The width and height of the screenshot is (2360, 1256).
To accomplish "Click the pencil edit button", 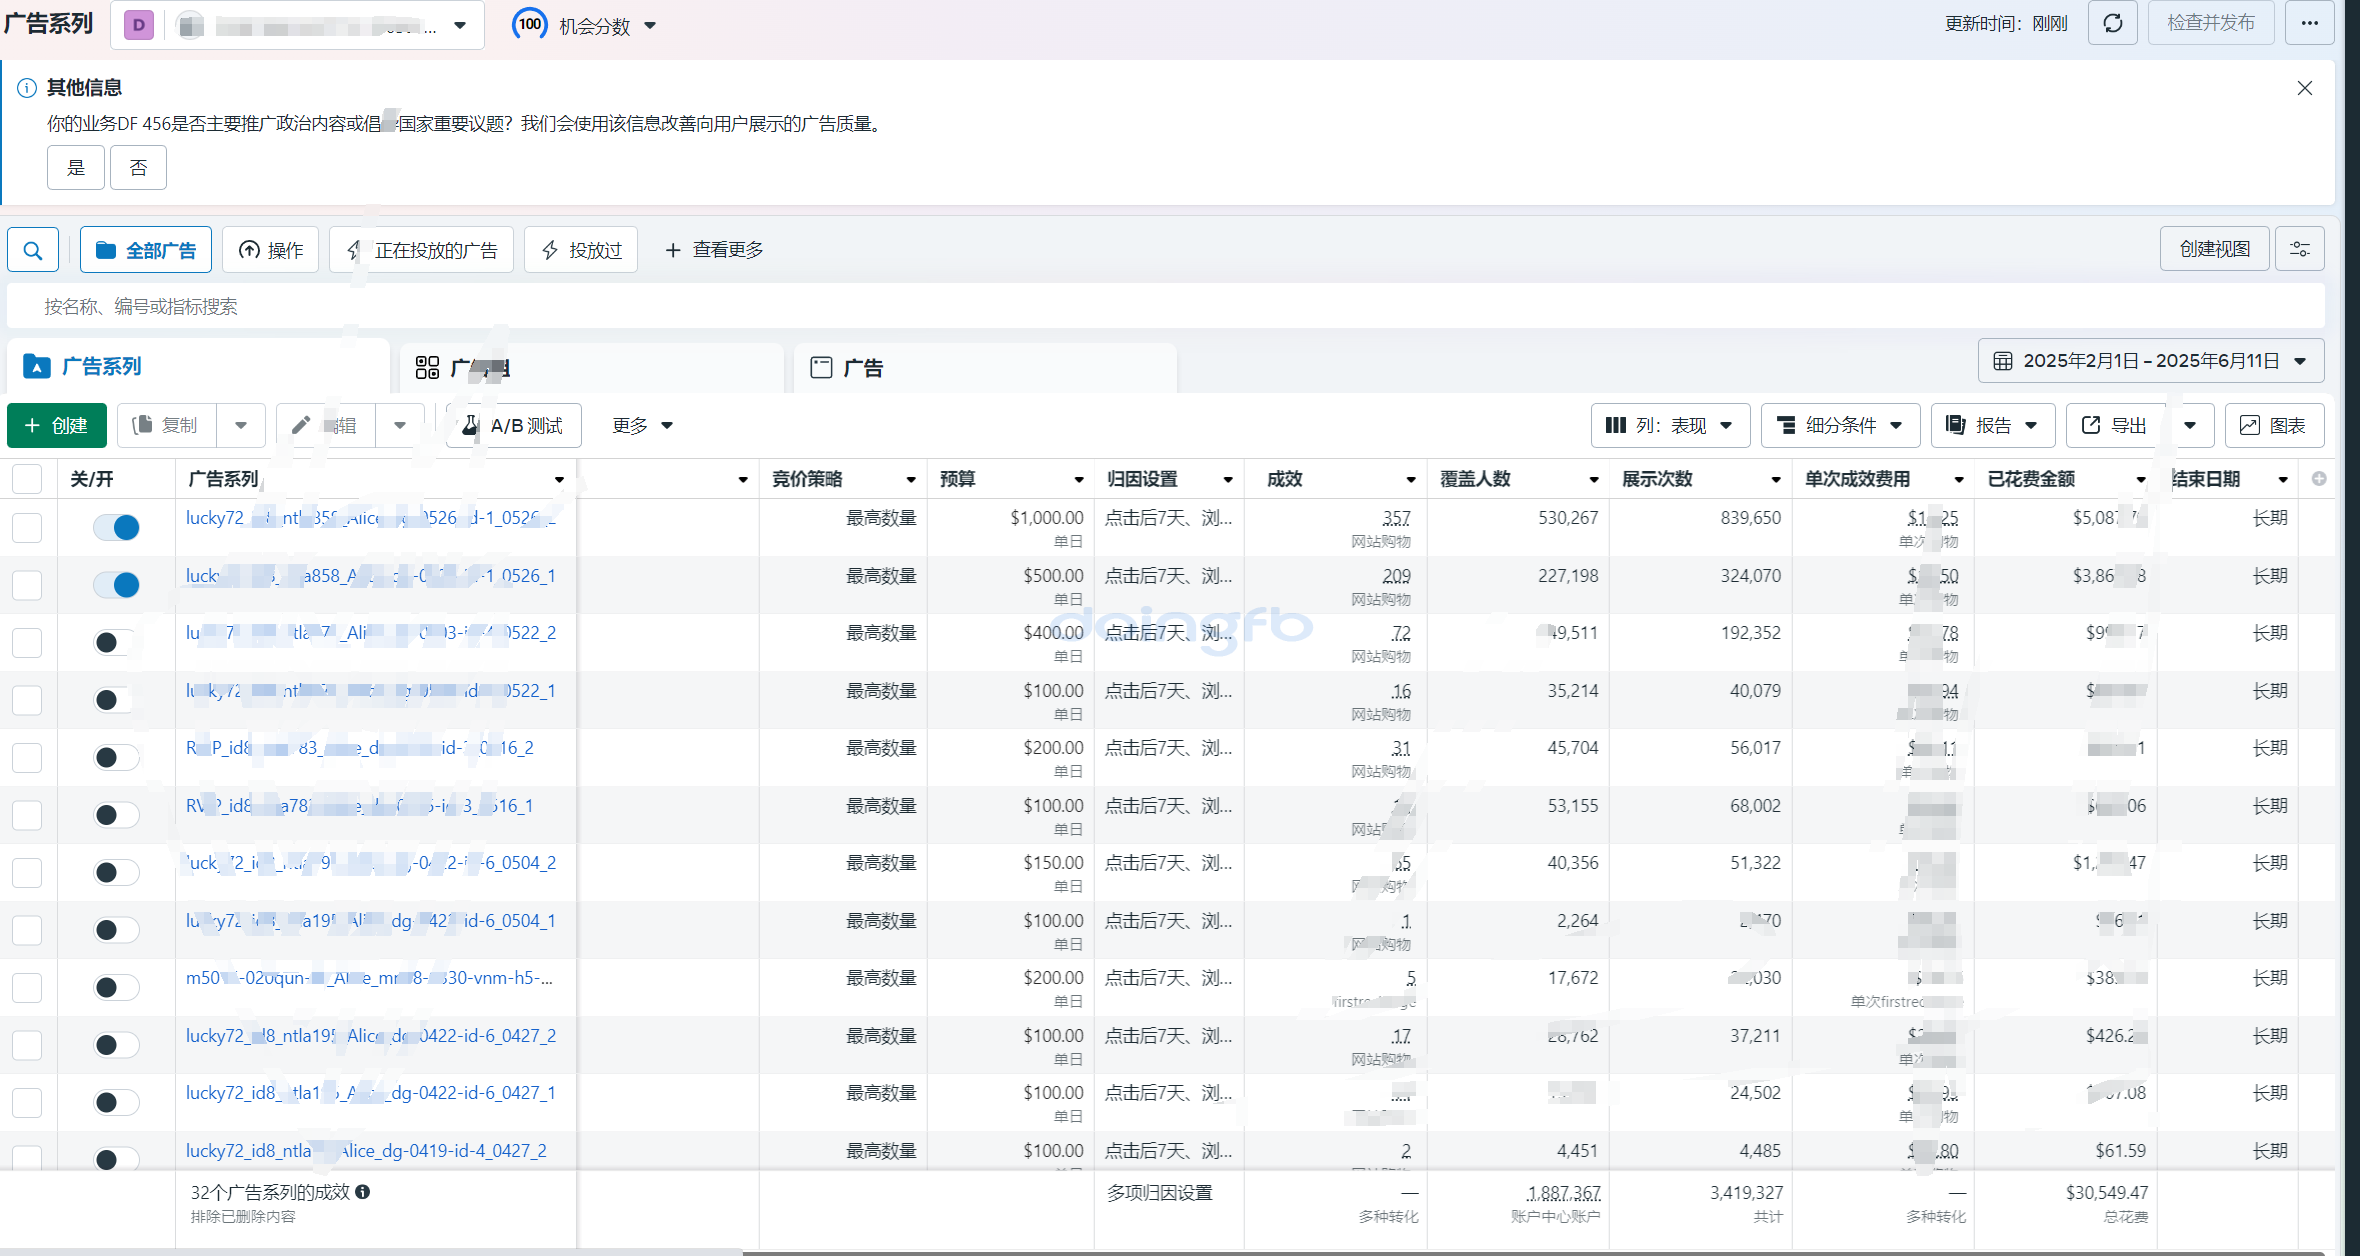I will click(326, 425).
